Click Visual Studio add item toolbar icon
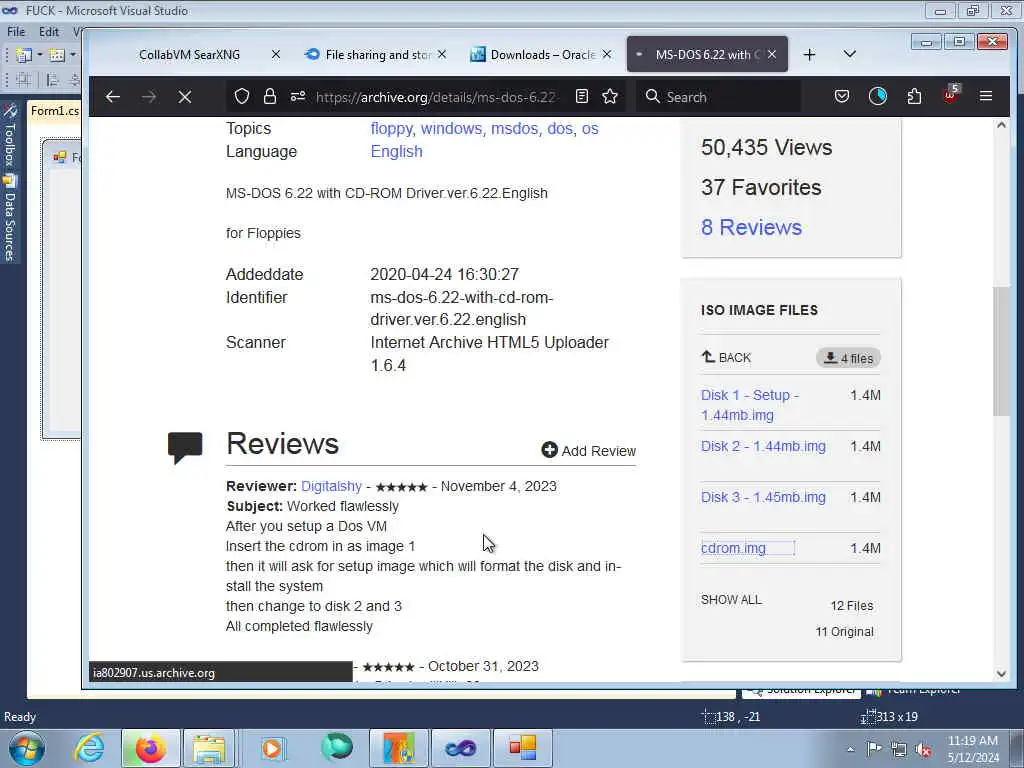1024x768 pixels. click(x=57, y=55)
